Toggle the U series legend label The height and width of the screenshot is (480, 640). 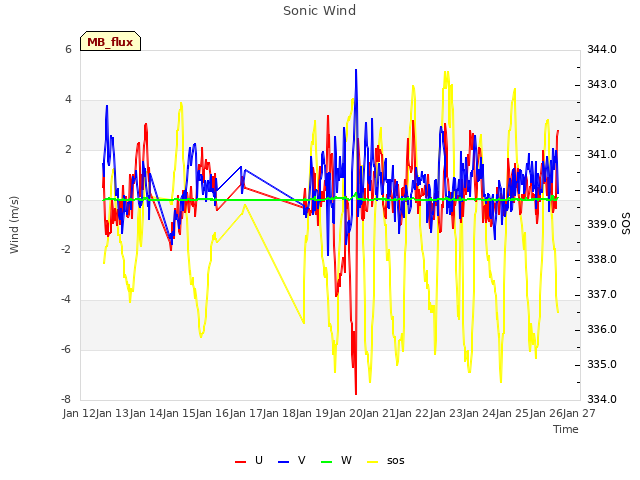pos(259,460)
